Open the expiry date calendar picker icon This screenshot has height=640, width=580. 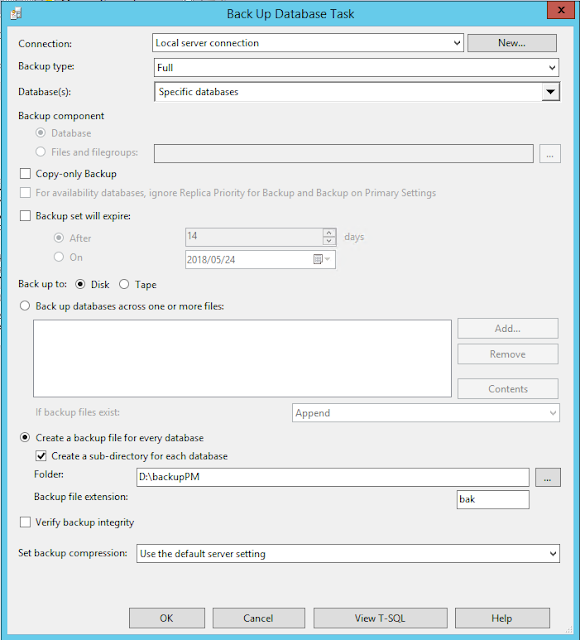[x=321, y=259]
